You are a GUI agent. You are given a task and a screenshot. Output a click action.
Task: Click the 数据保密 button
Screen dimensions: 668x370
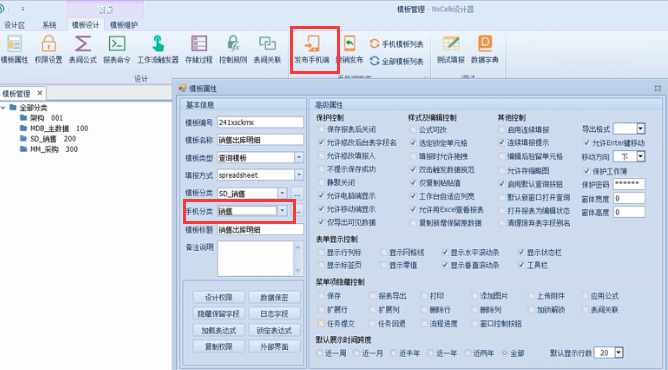(x=274, y=297)
